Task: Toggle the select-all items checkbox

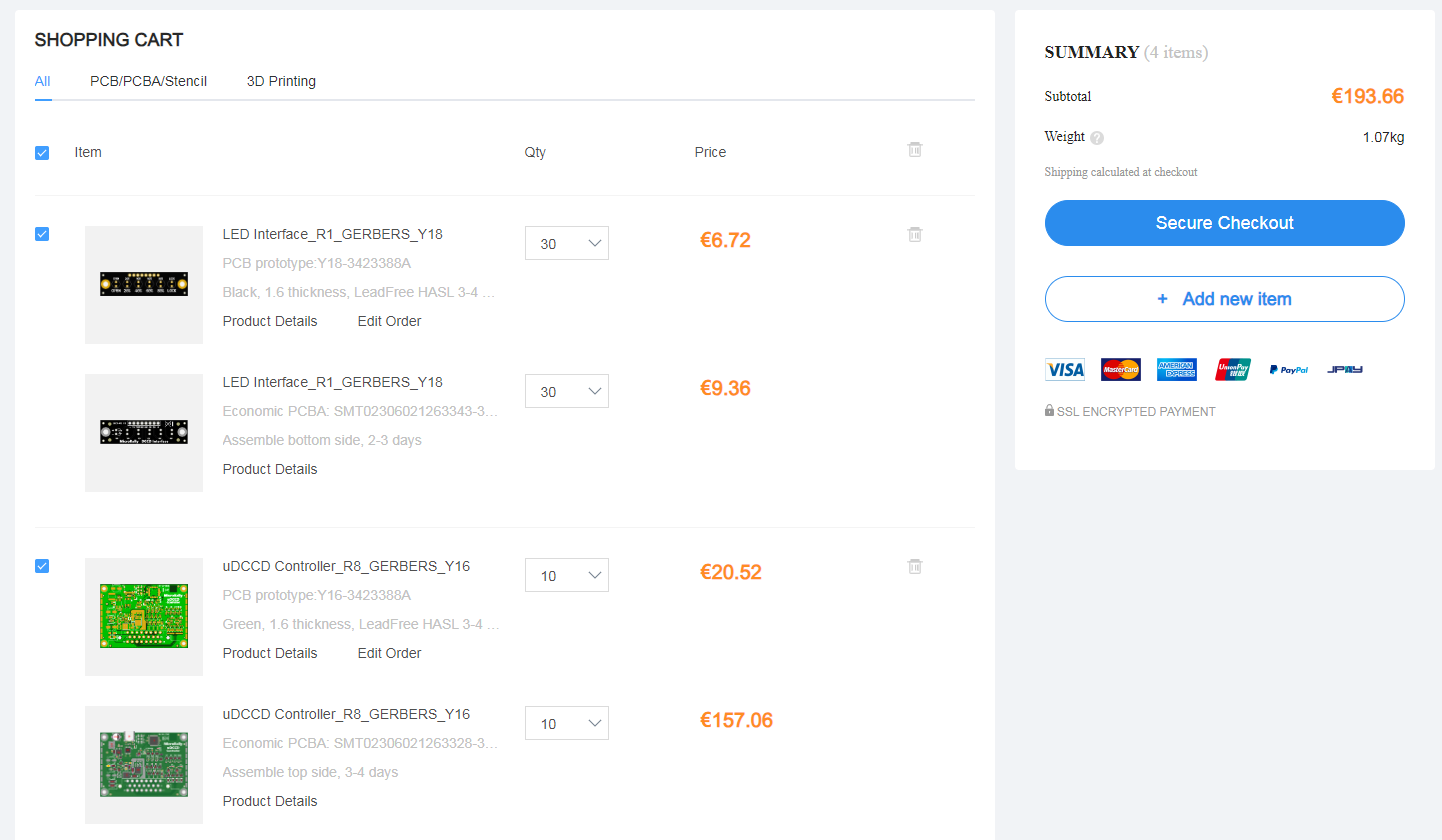Action: [42, 153]
